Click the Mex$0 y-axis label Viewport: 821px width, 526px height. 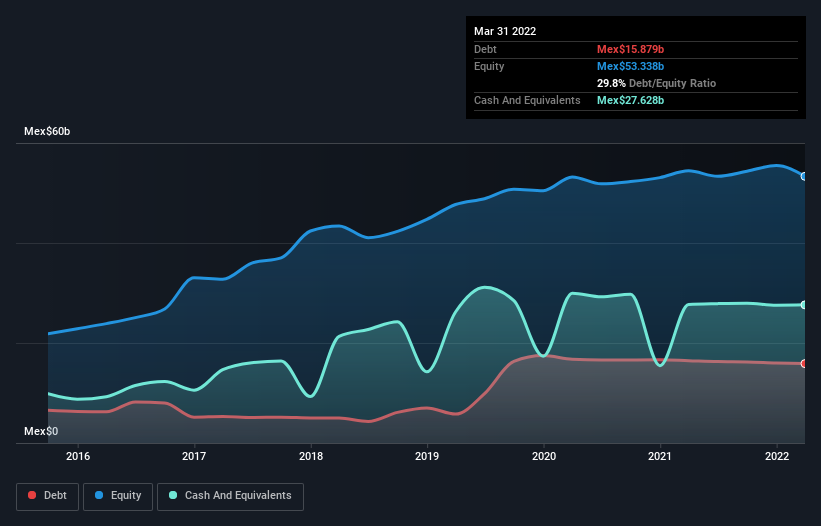coord(41,431)
